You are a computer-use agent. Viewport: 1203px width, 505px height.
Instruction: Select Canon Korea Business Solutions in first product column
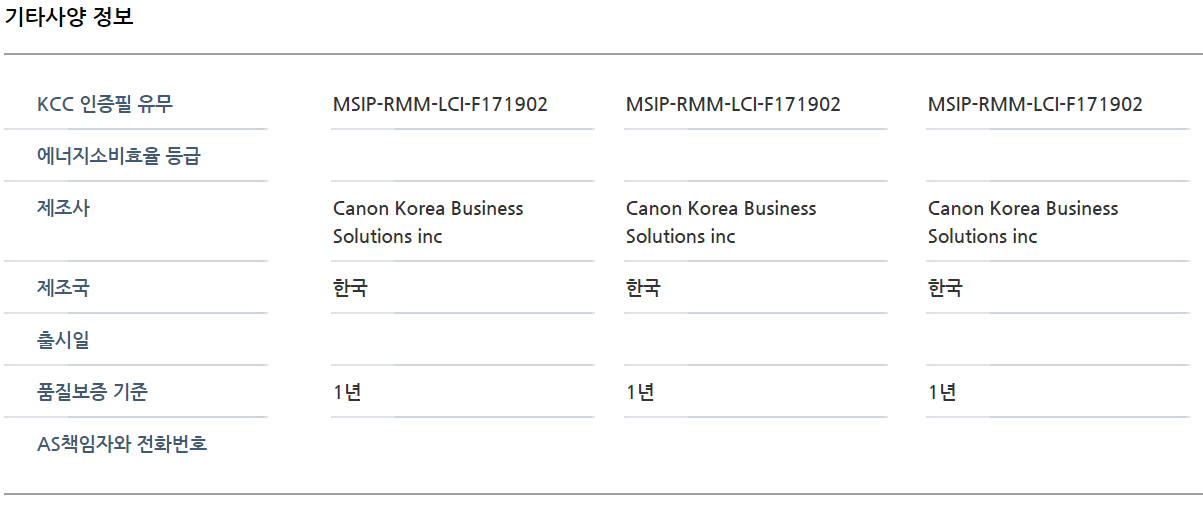coord(428,222)
